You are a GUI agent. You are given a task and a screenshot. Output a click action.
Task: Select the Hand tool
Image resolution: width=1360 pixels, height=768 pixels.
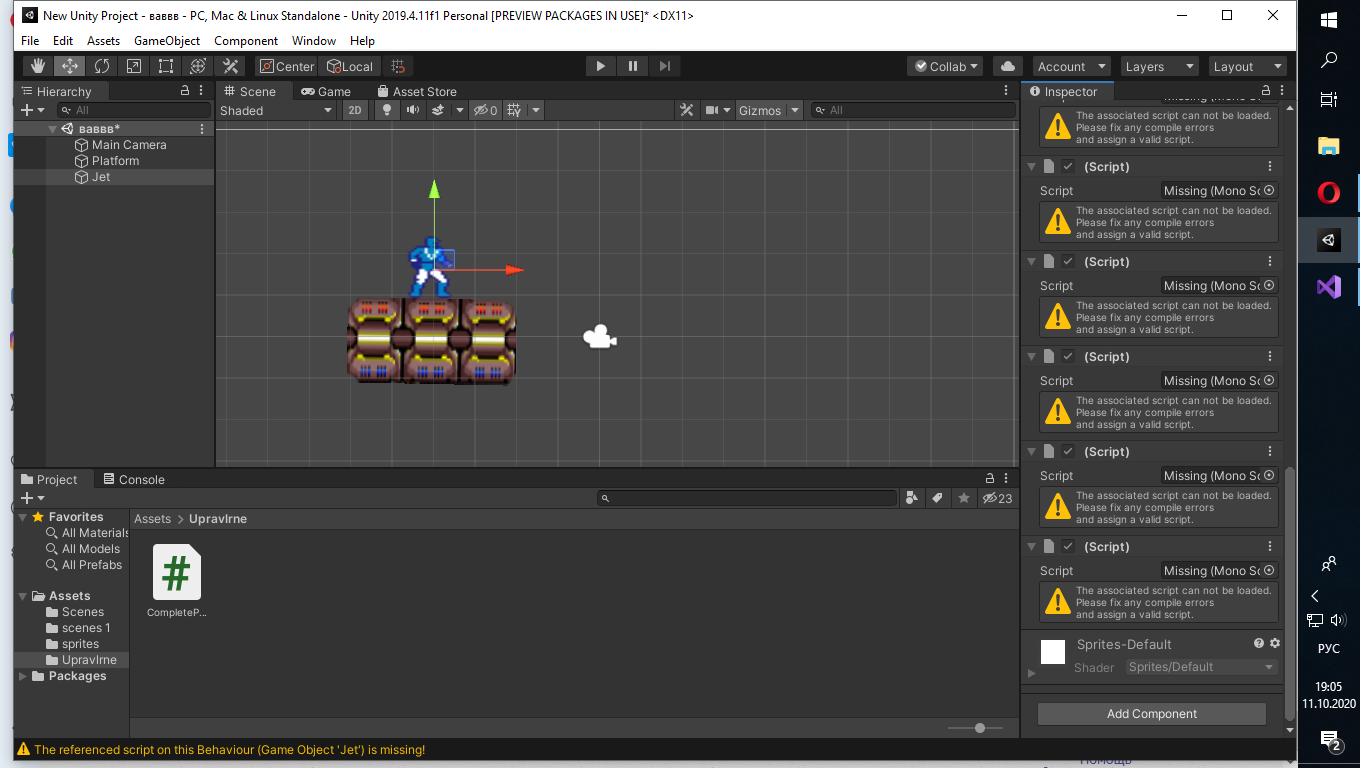(x=38, y=66)
